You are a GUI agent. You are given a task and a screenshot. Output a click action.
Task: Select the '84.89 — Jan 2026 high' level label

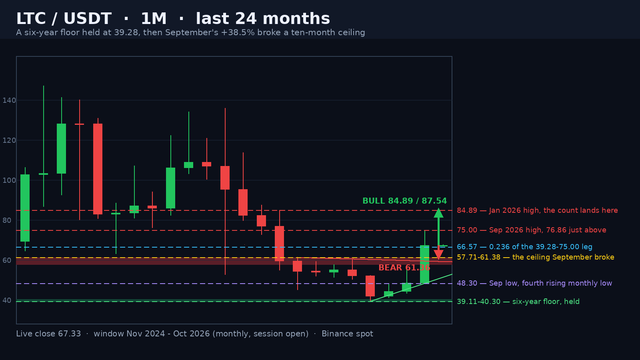(537, 211)
